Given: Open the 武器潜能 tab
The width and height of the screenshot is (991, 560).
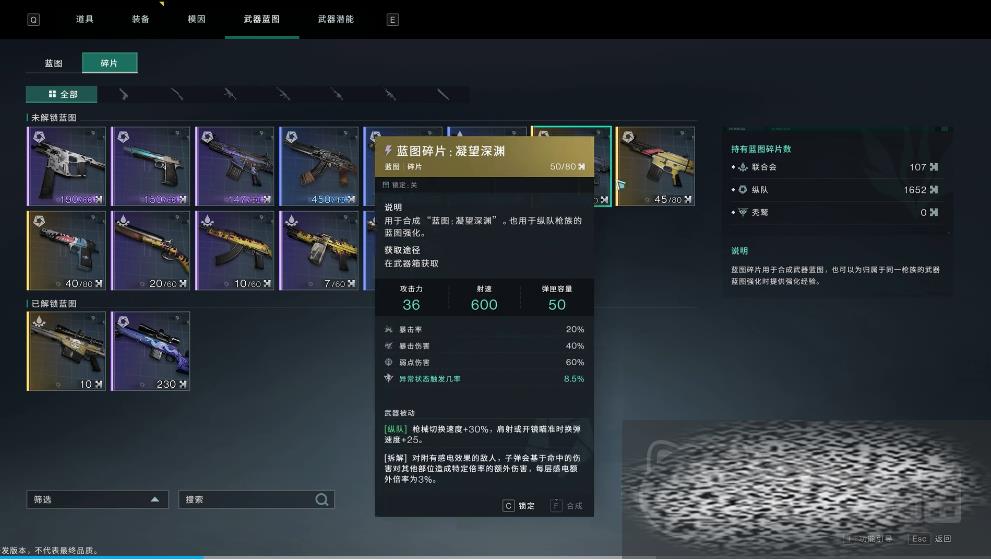Looking at the screenshot, I should [x=336, y=20].
